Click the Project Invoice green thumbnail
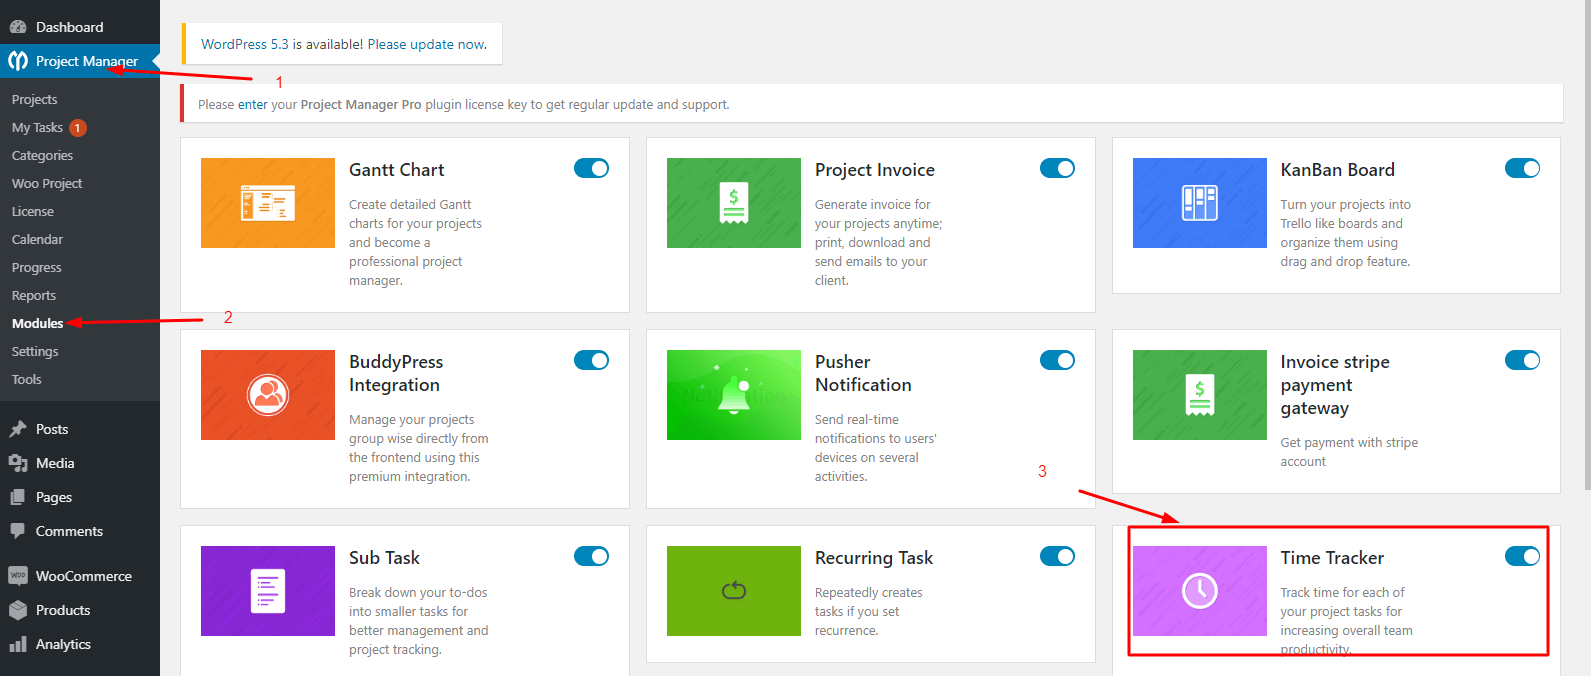1591x676 pixels. point(734,203)
